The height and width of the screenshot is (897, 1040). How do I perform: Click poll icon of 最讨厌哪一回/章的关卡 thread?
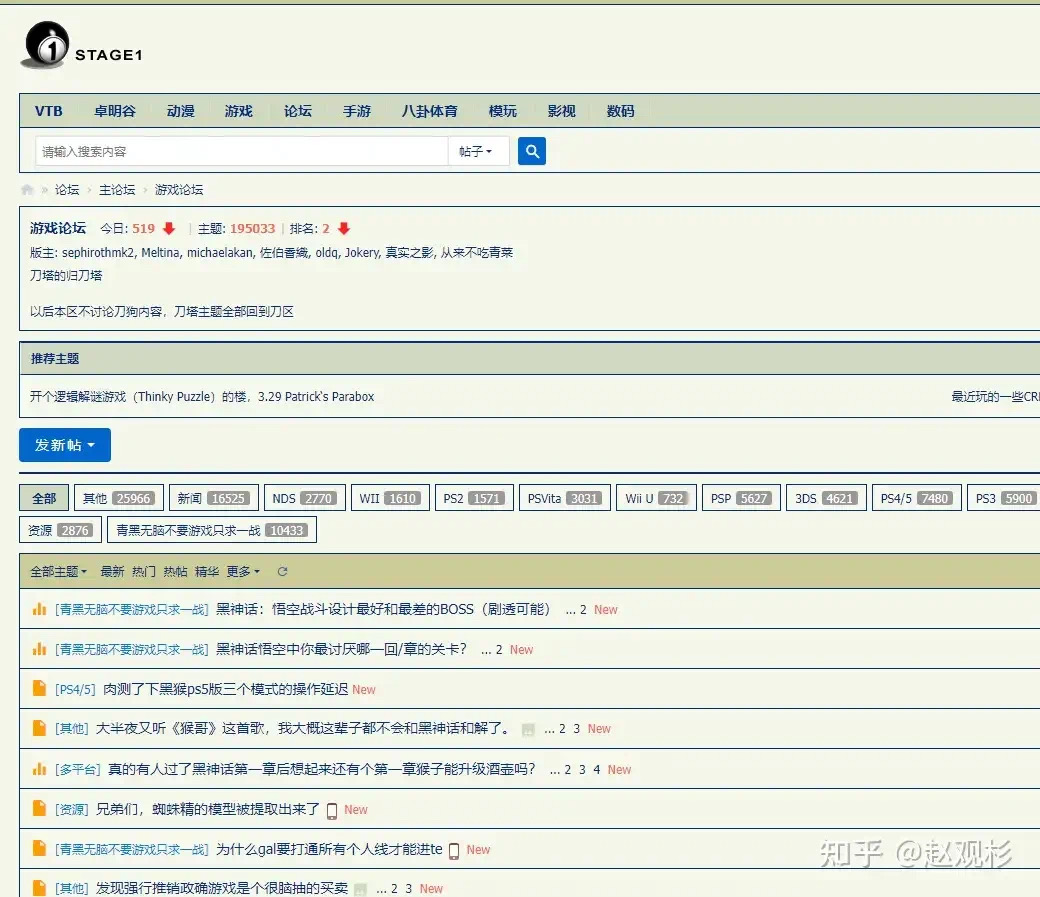(39, 649)
